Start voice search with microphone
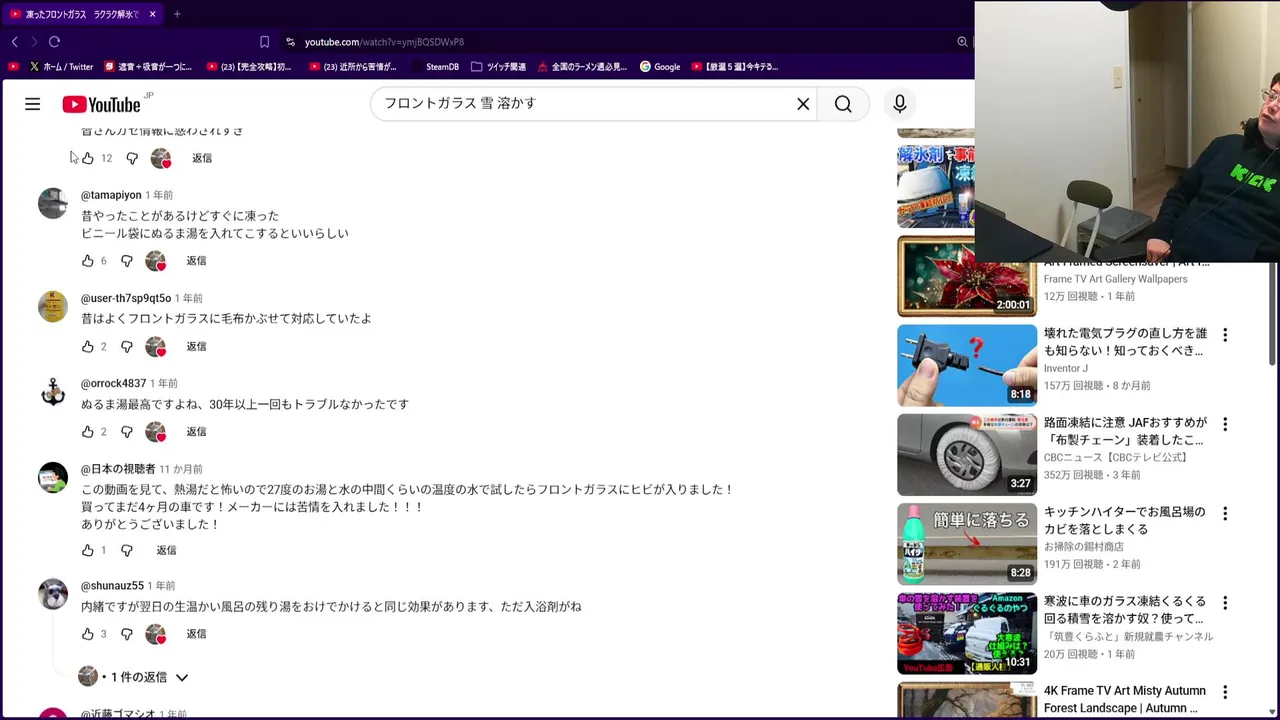The height and width of the screenshot is (720, 1280). 899,104
